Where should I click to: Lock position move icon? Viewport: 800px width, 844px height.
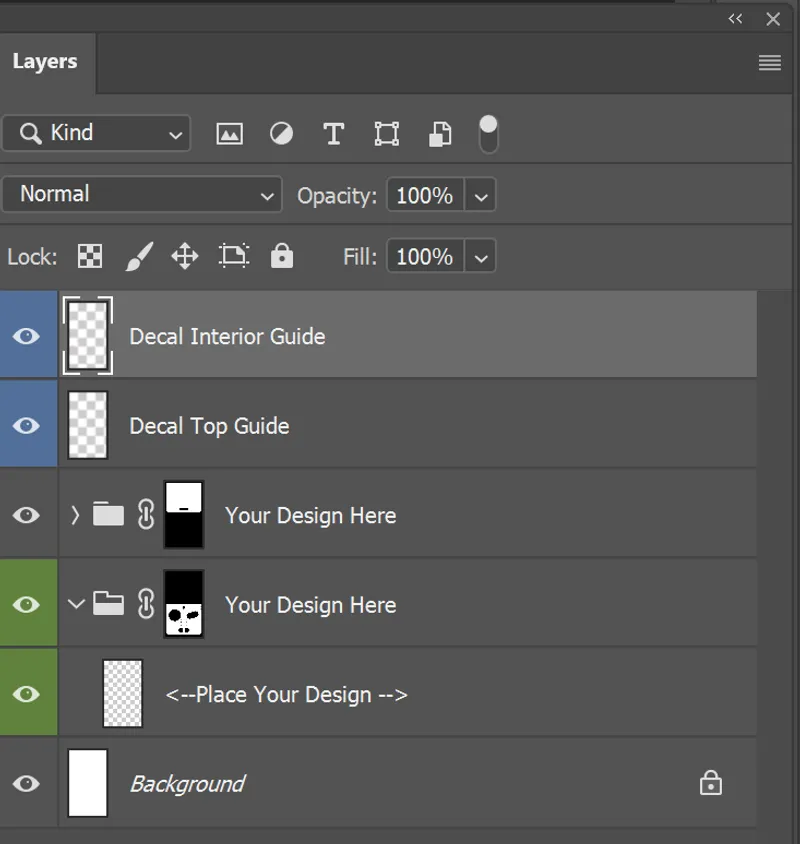[x=185, y=257]
